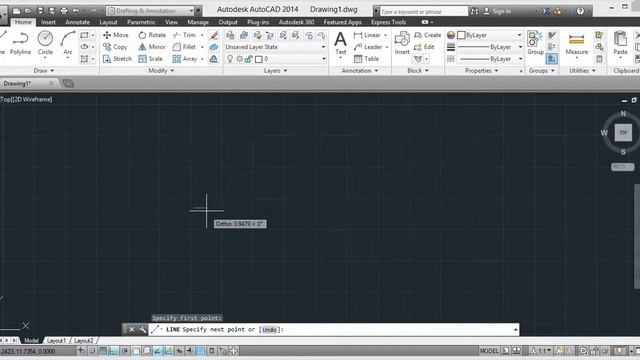Click the Group objects tool
Screen dimensions: 640x360
(x=535, y=43)
